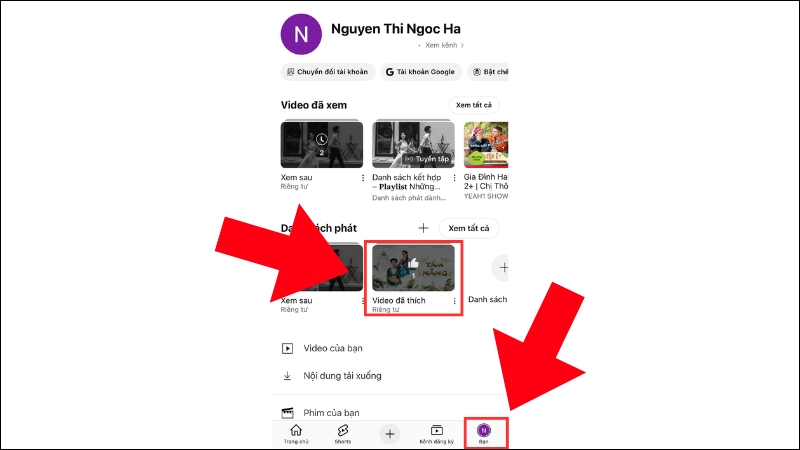This screenshot has height=450, width=800.
Task: Tap the create plus button in bottom bar
Action: pyautogui.click(x=390, y=434)
